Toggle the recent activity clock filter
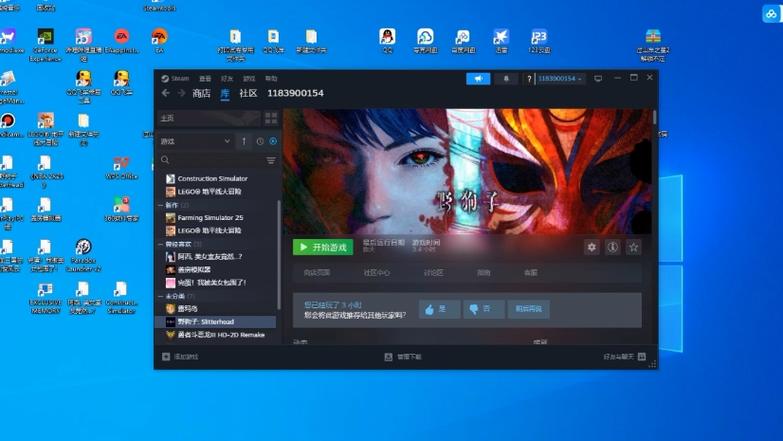The height and width of the screenshot is (441, 783). [x=260, y=141]
